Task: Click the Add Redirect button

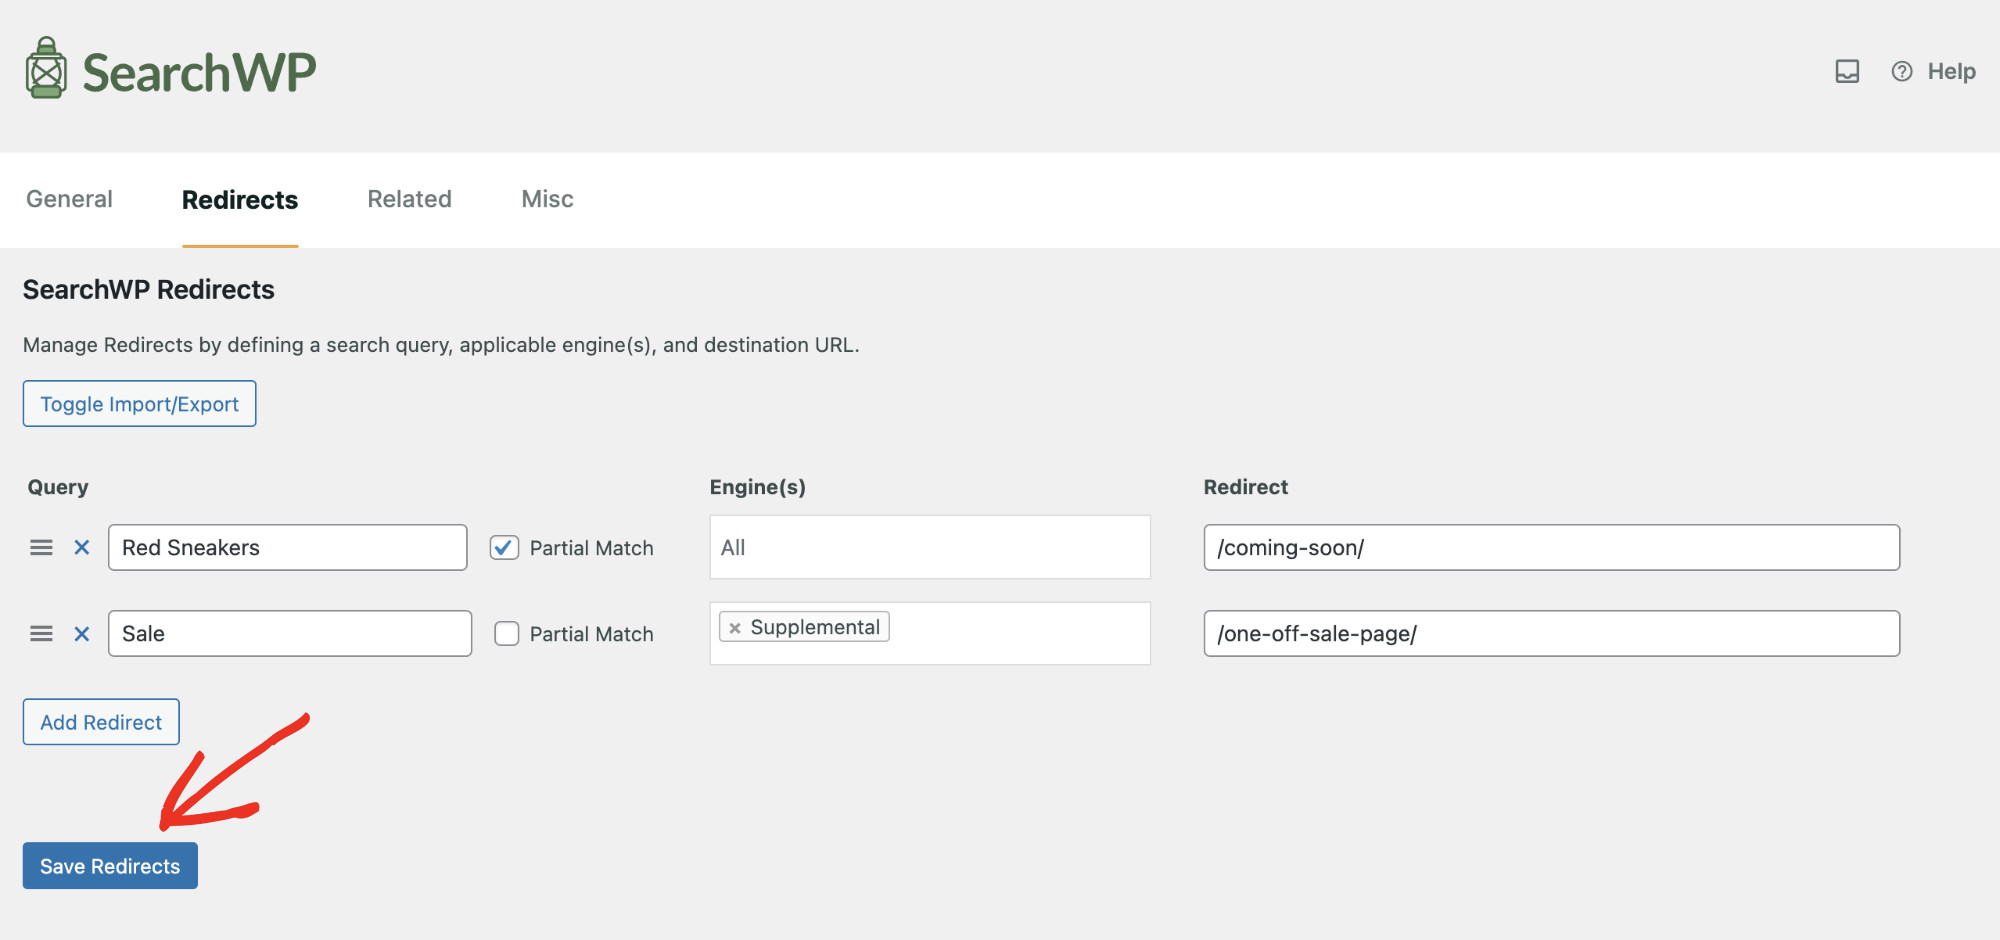Action: pyautogui.click(x=100, y=722)
